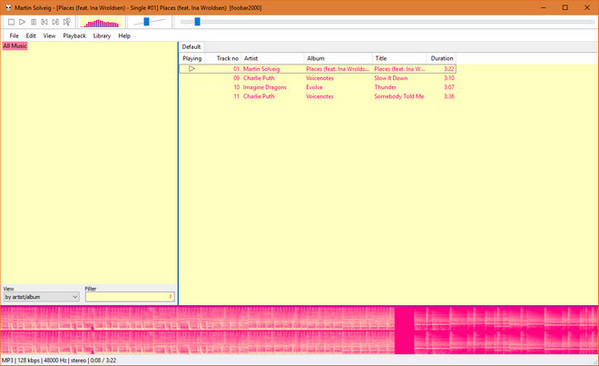Play a random track via toolbar icon
Viewport: 599px width, 366px height.
[x=67, y=22]
